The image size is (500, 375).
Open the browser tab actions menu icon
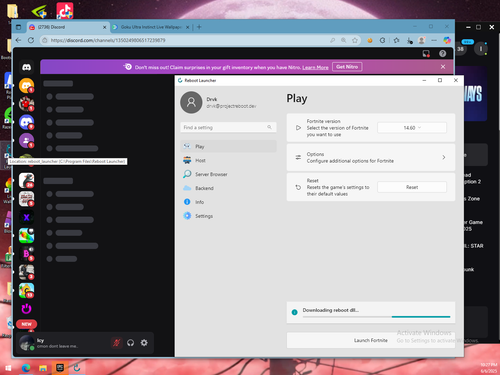[18, 27]
